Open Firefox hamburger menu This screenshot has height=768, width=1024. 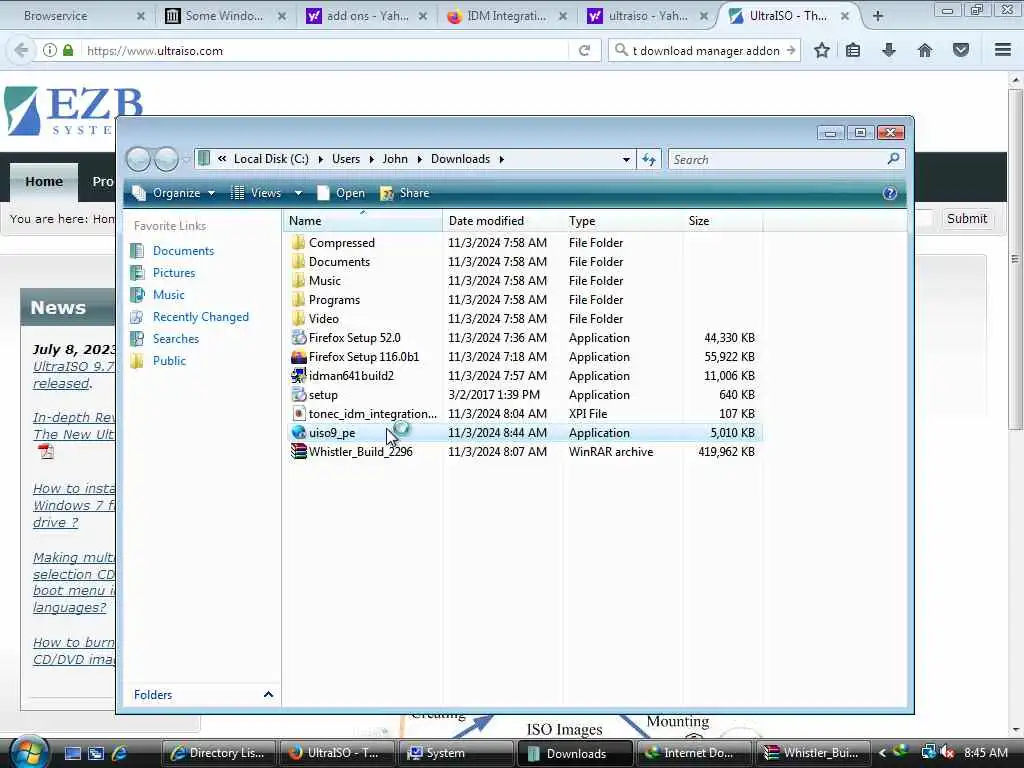point(1003,50)
